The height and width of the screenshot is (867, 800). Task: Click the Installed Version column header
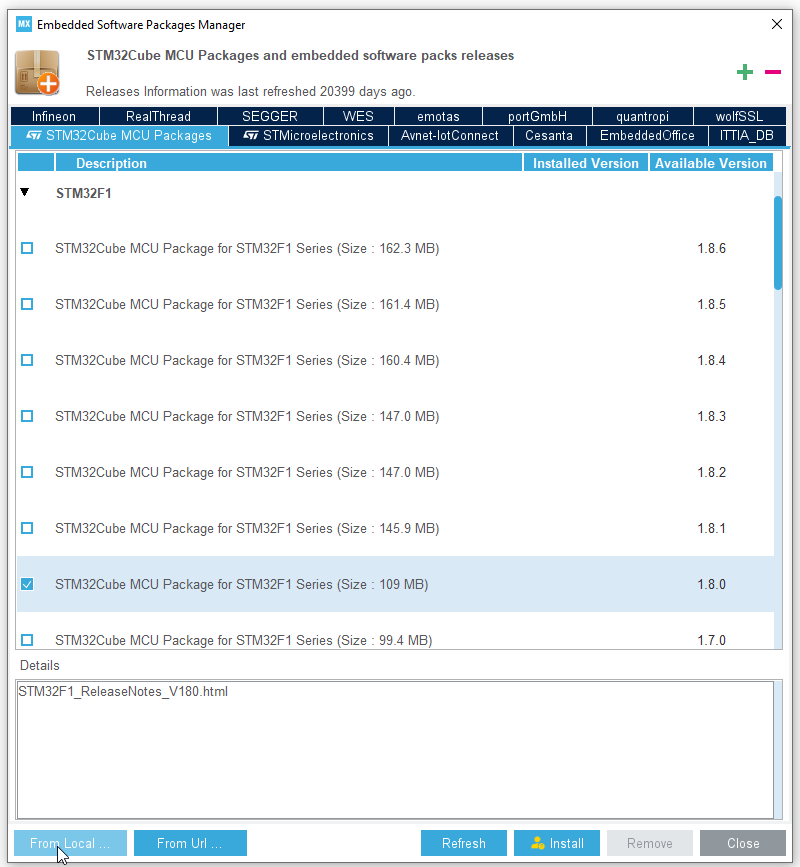[585, 163]
